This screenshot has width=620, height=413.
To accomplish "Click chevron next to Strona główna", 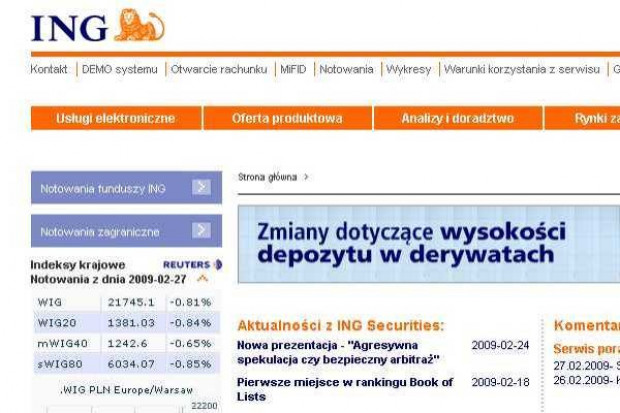I will point(306,177).
